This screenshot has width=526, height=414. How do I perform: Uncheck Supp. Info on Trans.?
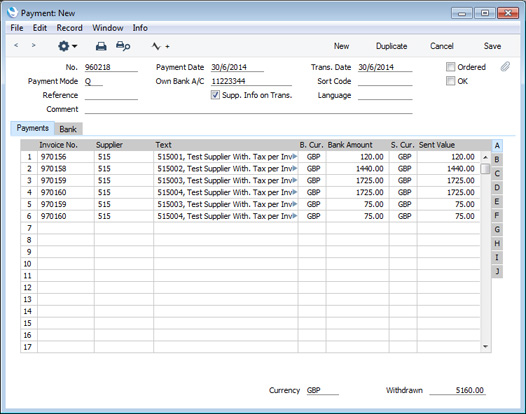click(215, 95)
